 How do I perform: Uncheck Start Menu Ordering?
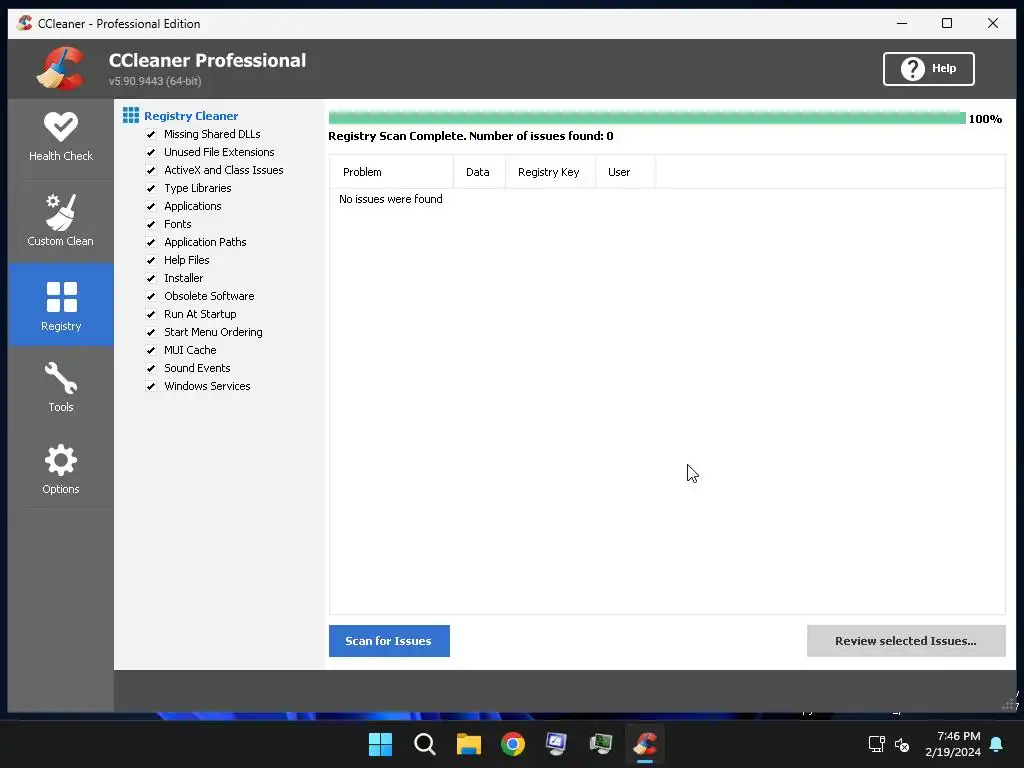pos(151,332)
